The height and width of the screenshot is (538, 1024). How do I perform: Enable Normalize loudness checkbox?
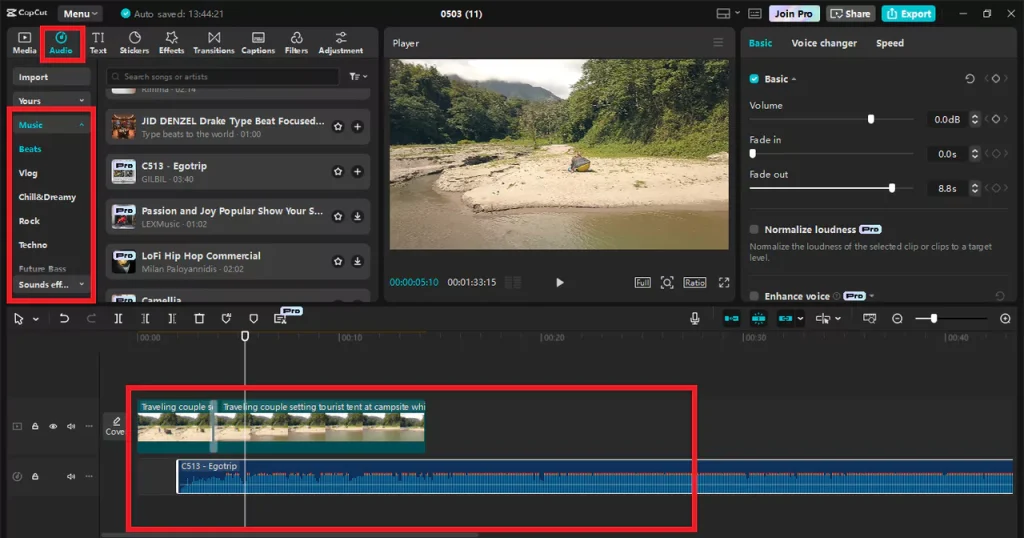tap(754, 230)
